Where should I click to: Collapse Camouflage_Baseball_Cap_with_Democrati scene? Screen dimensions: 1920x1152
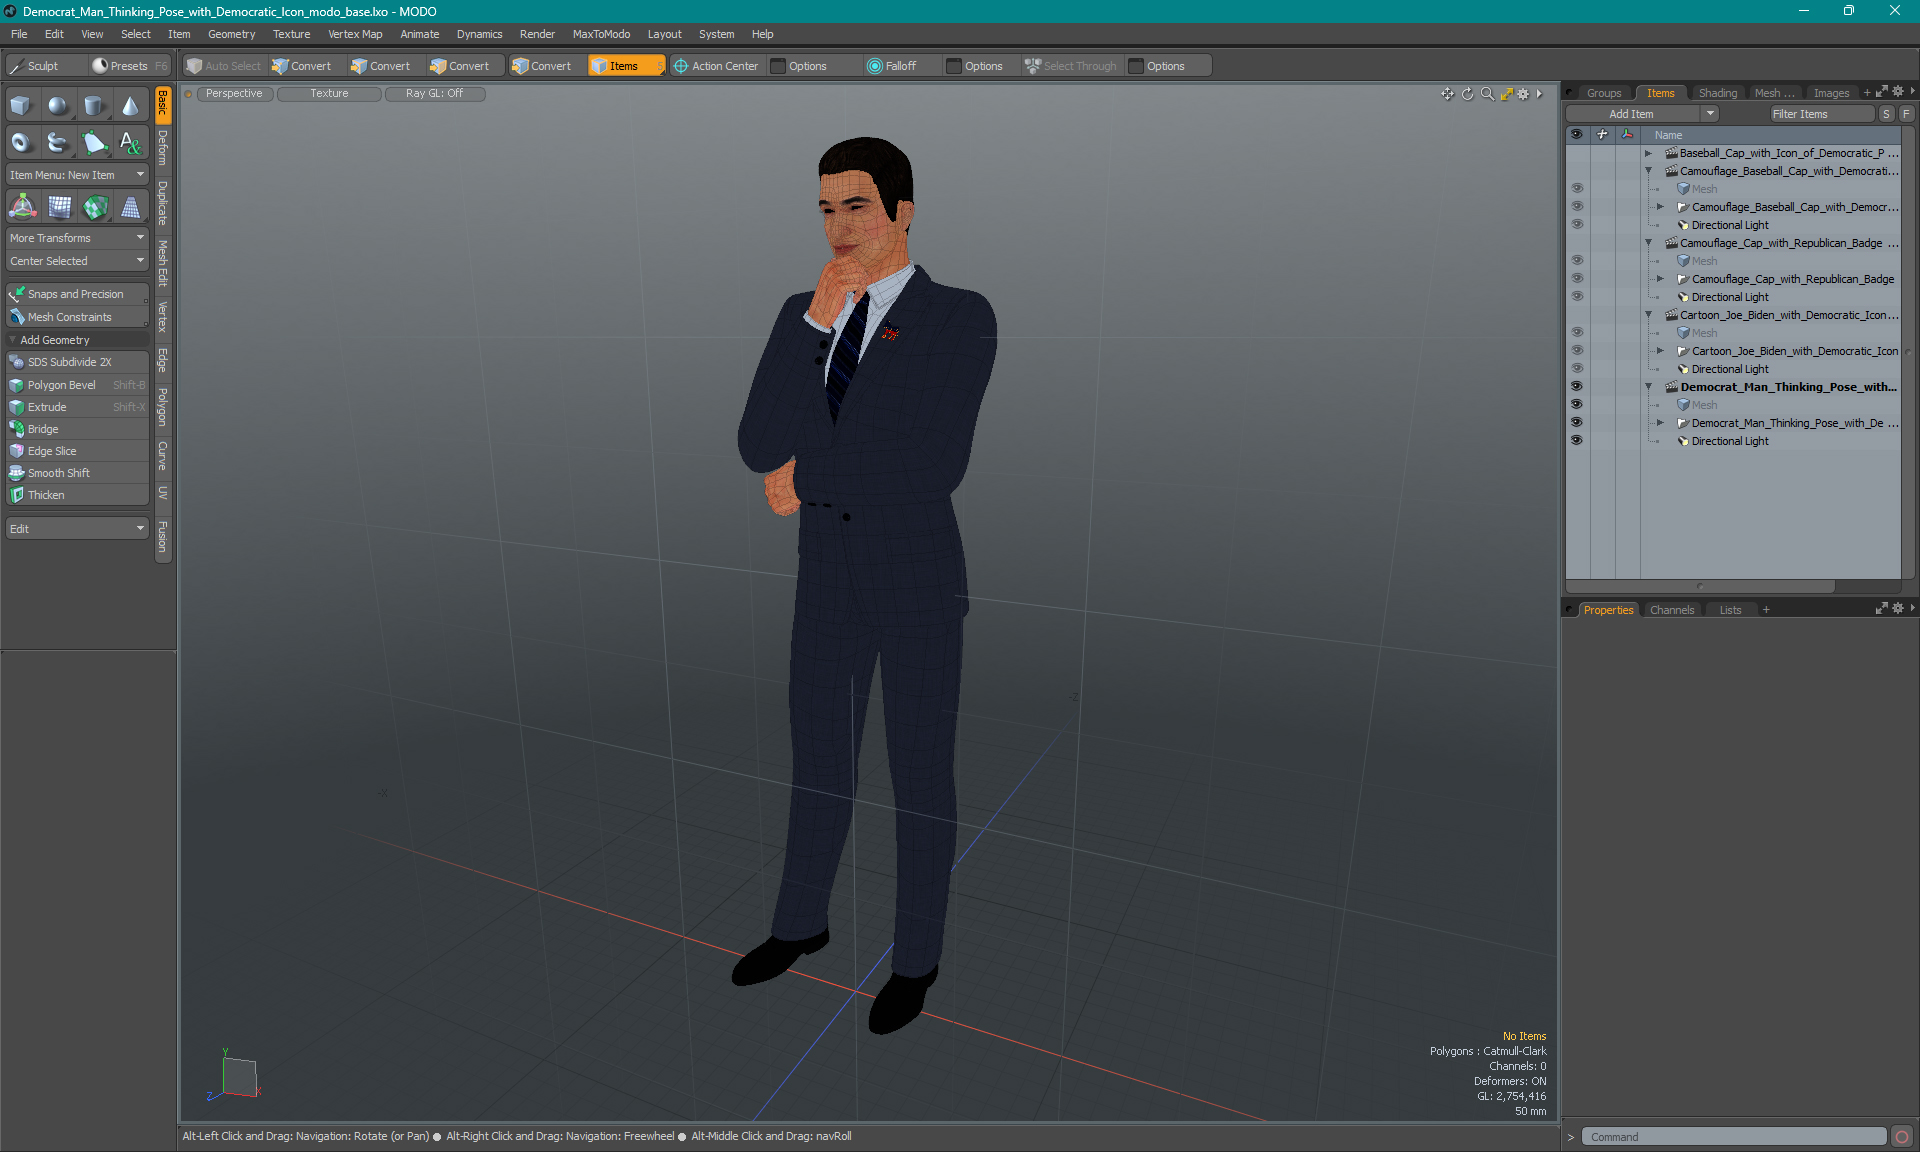click(x=1648, y=171)
